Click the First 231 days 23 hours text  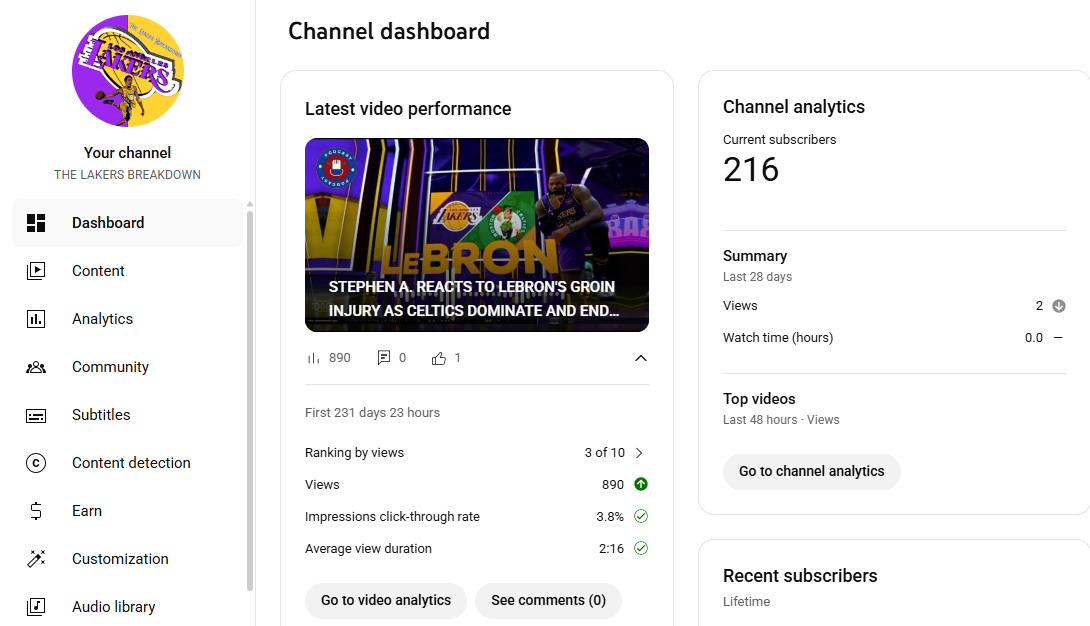(372, 413)
